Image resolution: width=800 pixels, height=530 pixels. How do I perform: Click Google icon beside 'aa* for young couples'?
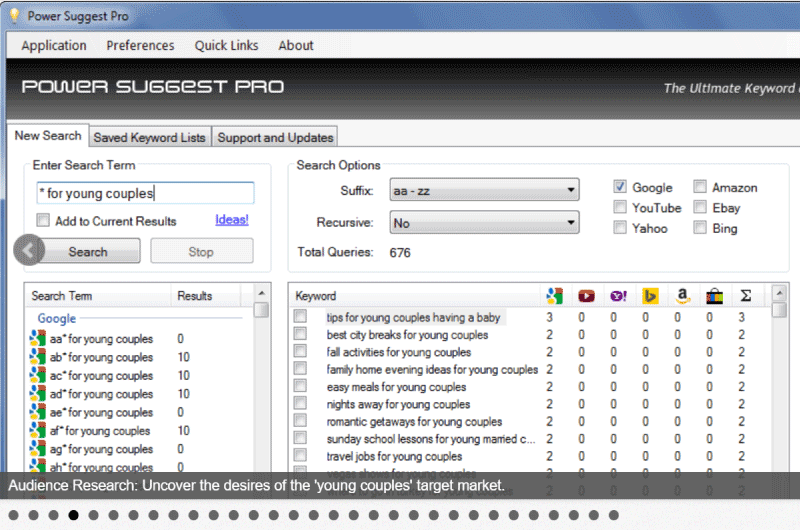[x=38, y=338]
